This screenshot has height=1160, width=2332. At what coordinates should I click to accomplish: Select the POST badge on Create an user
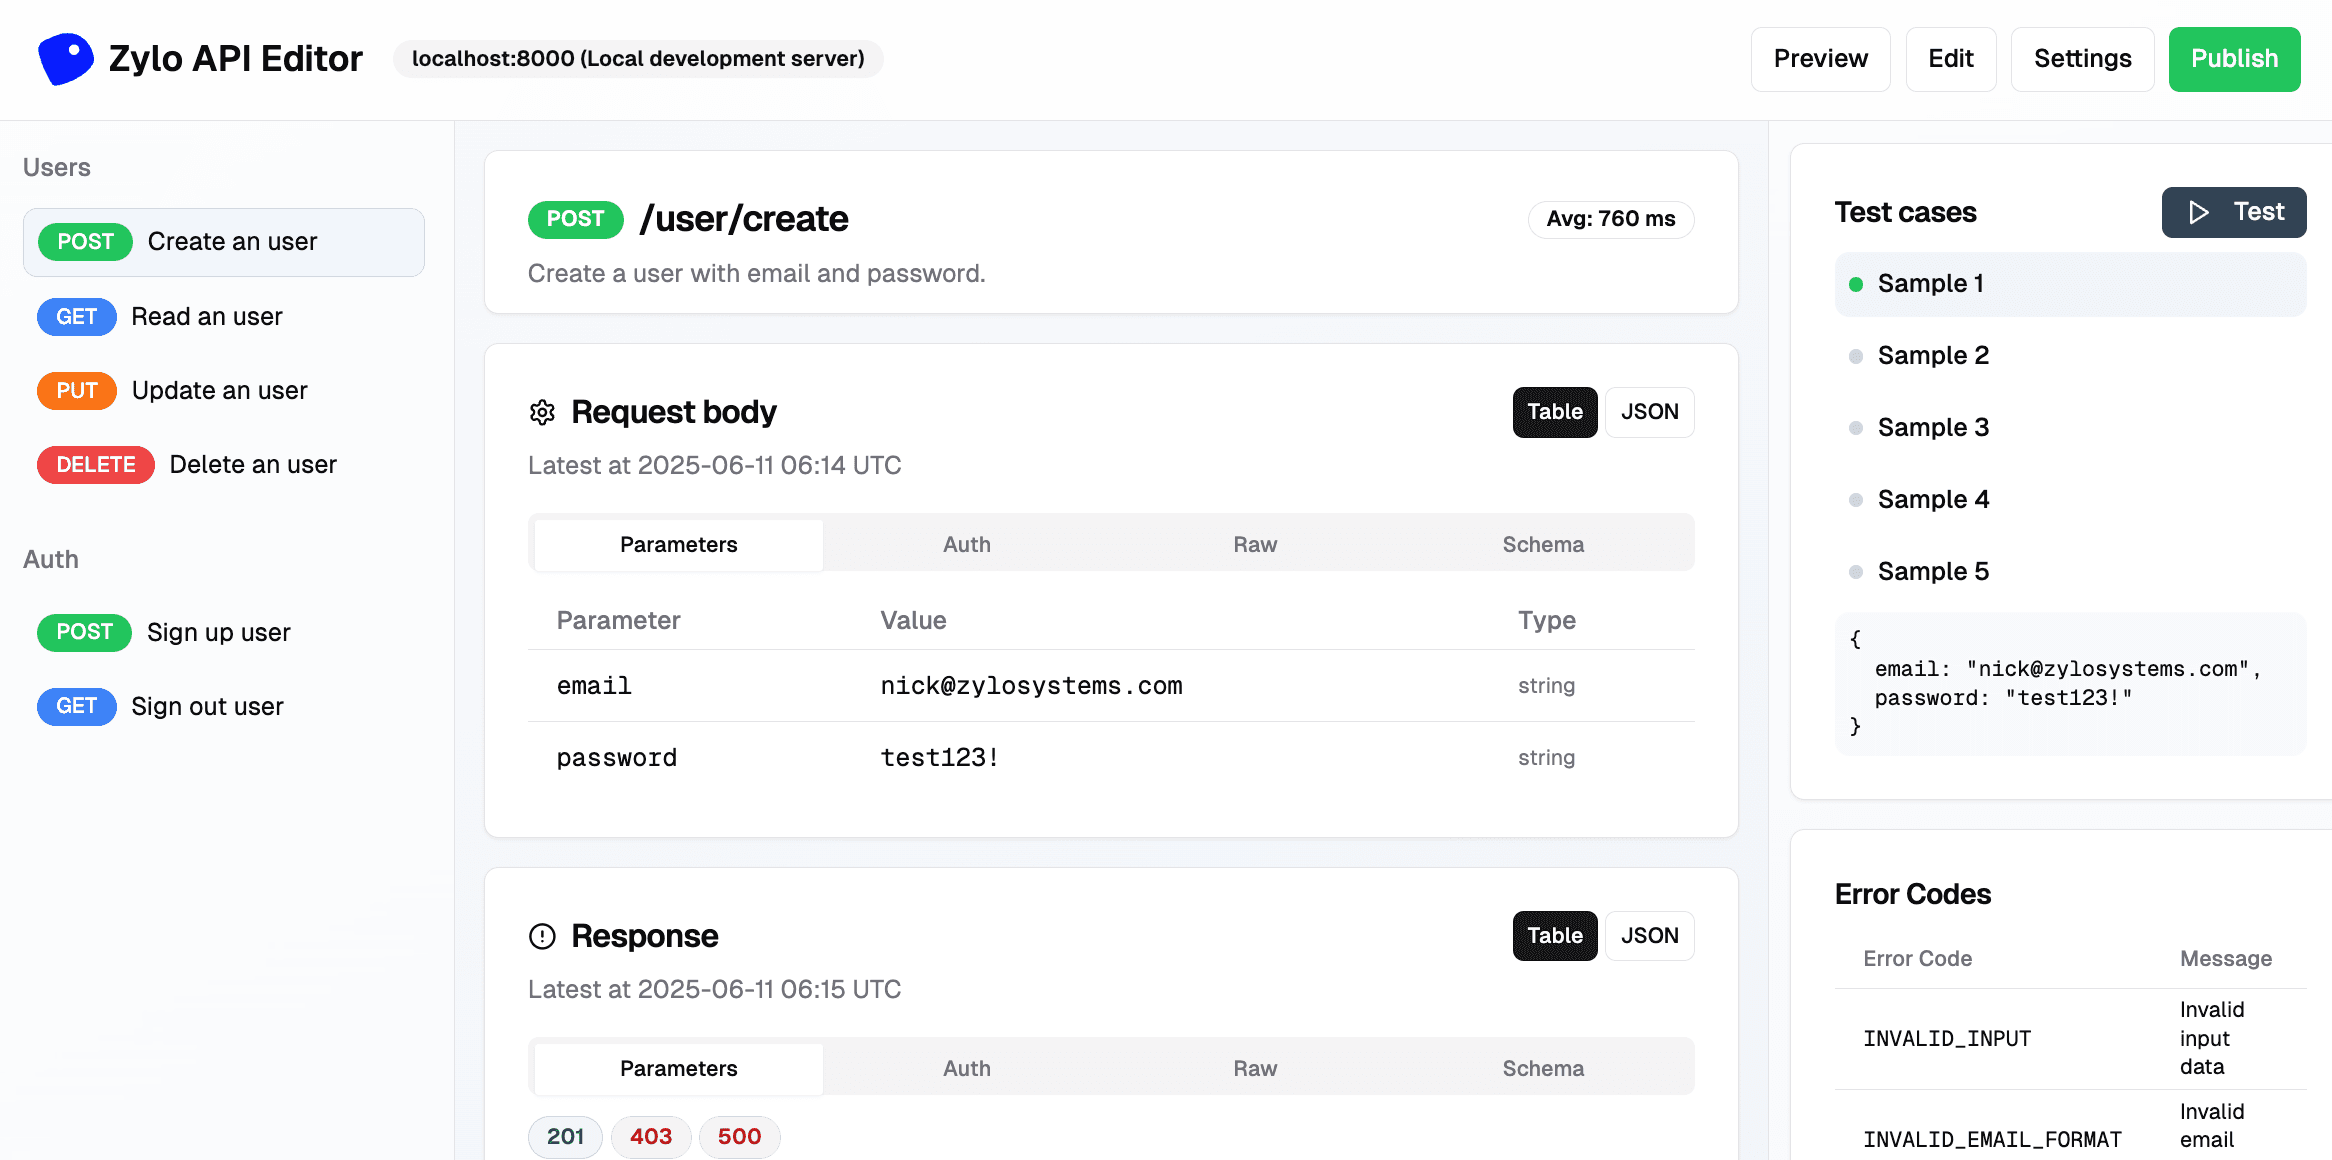(84, 241)
